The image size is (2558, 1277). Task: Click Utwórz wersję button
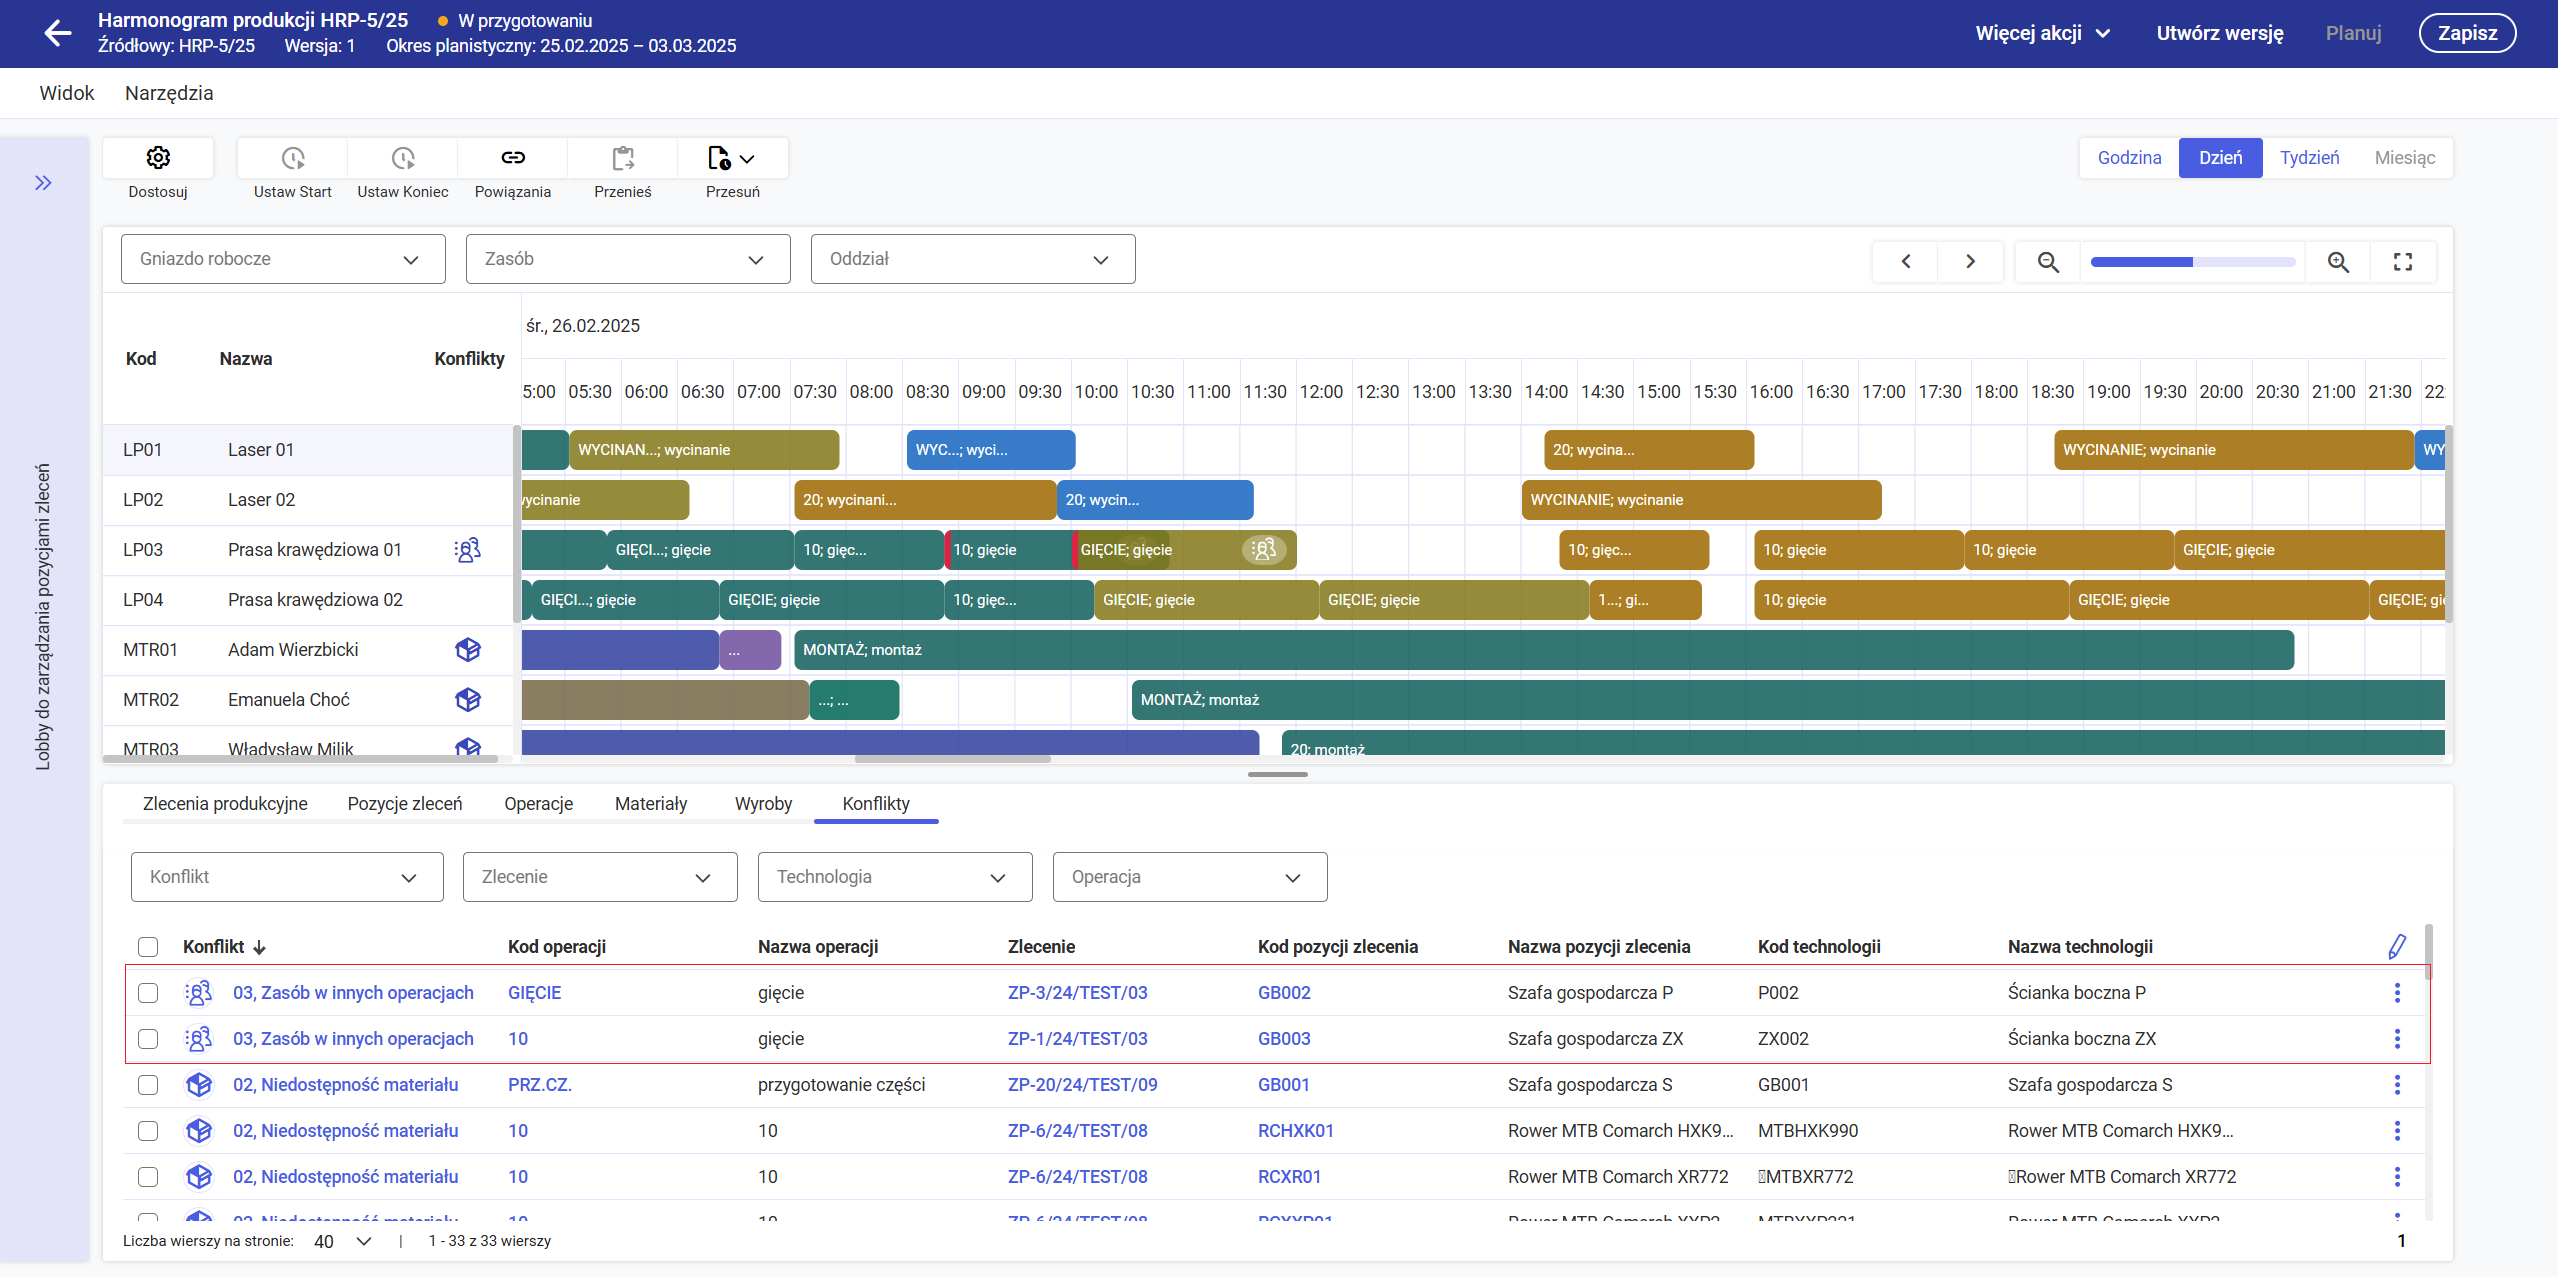pyautogui.click(x=2220, y=33)
